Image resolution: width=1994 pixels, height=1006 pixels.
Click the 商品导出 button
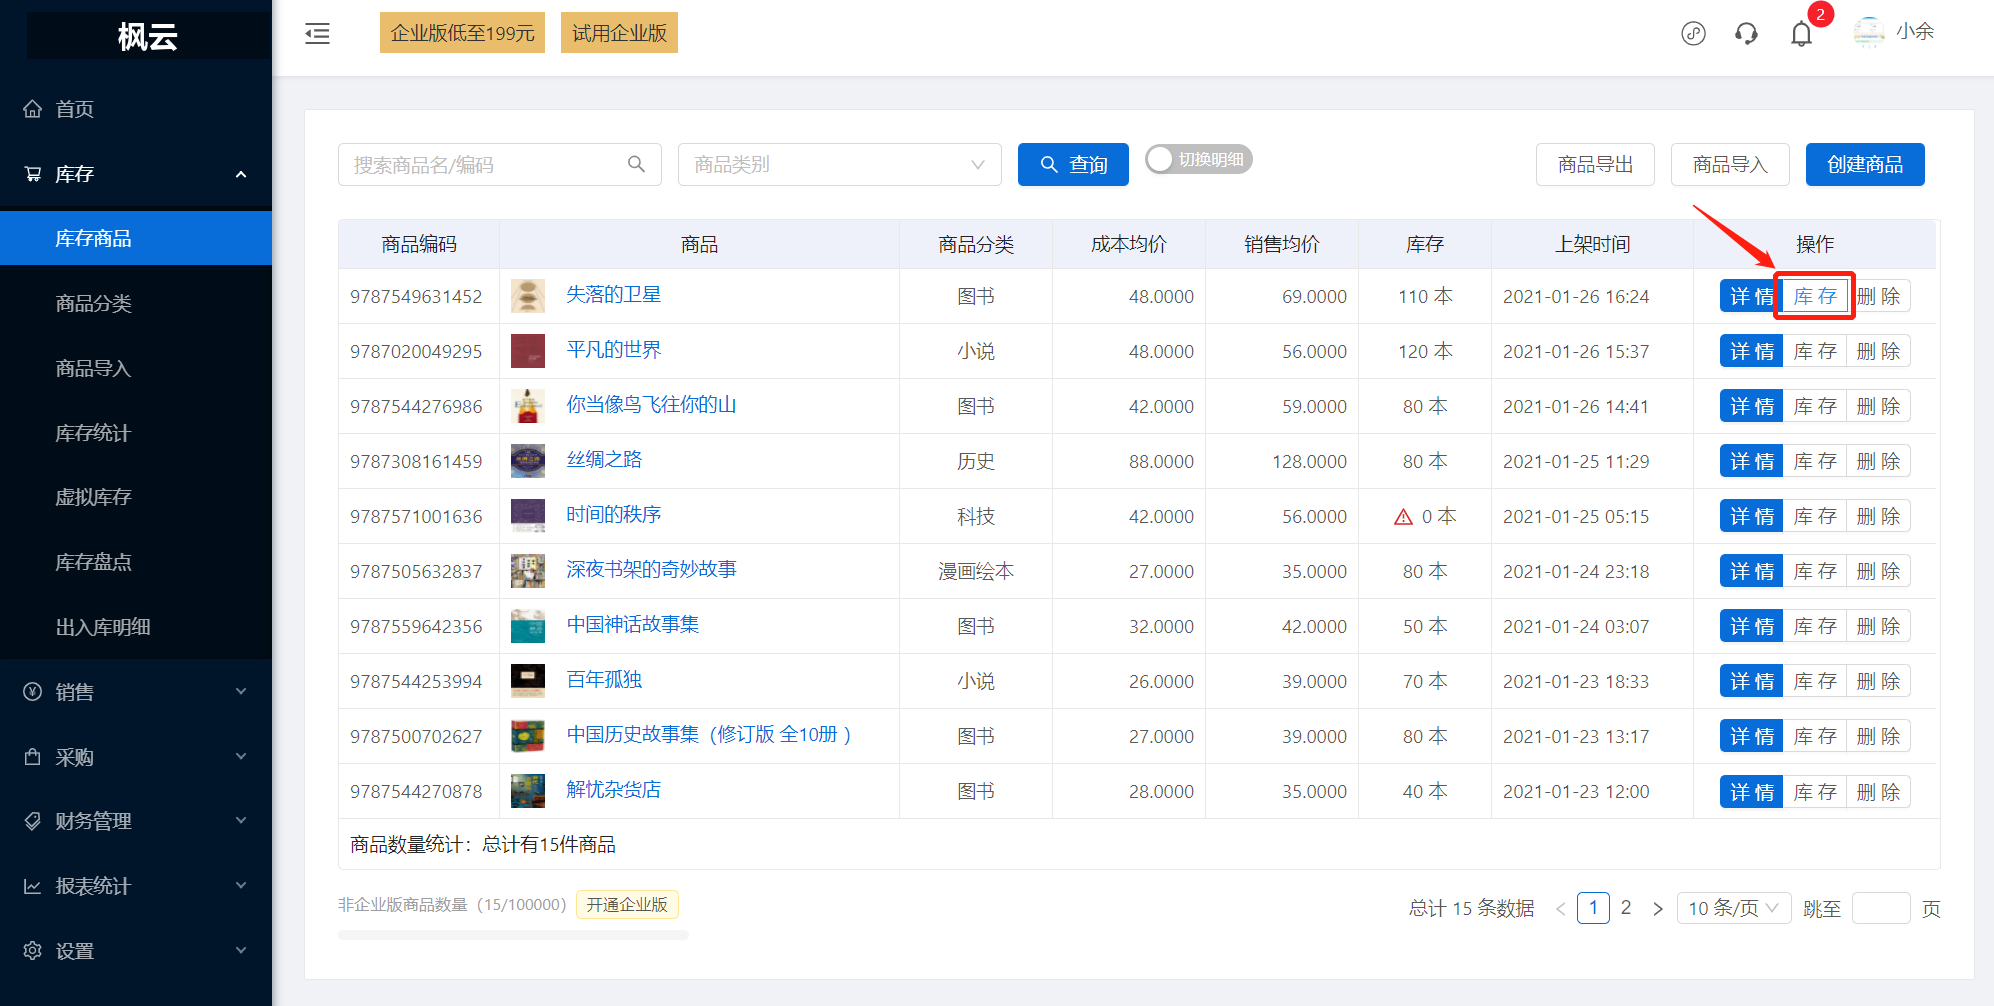[1595, 165]
